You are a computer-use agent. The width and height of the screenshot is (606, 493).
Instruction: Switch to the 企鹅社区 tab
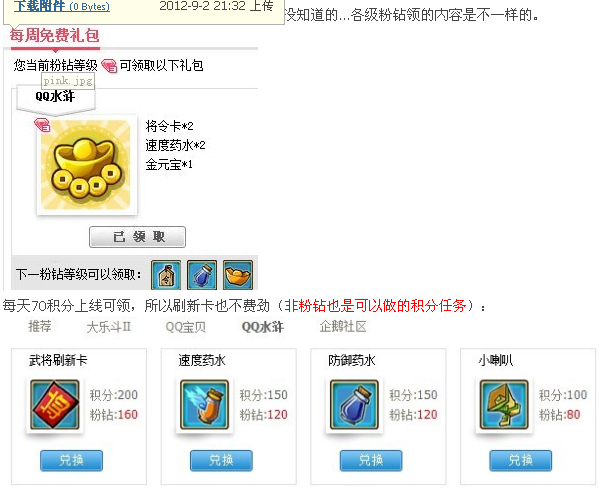[x=343, y=327]
